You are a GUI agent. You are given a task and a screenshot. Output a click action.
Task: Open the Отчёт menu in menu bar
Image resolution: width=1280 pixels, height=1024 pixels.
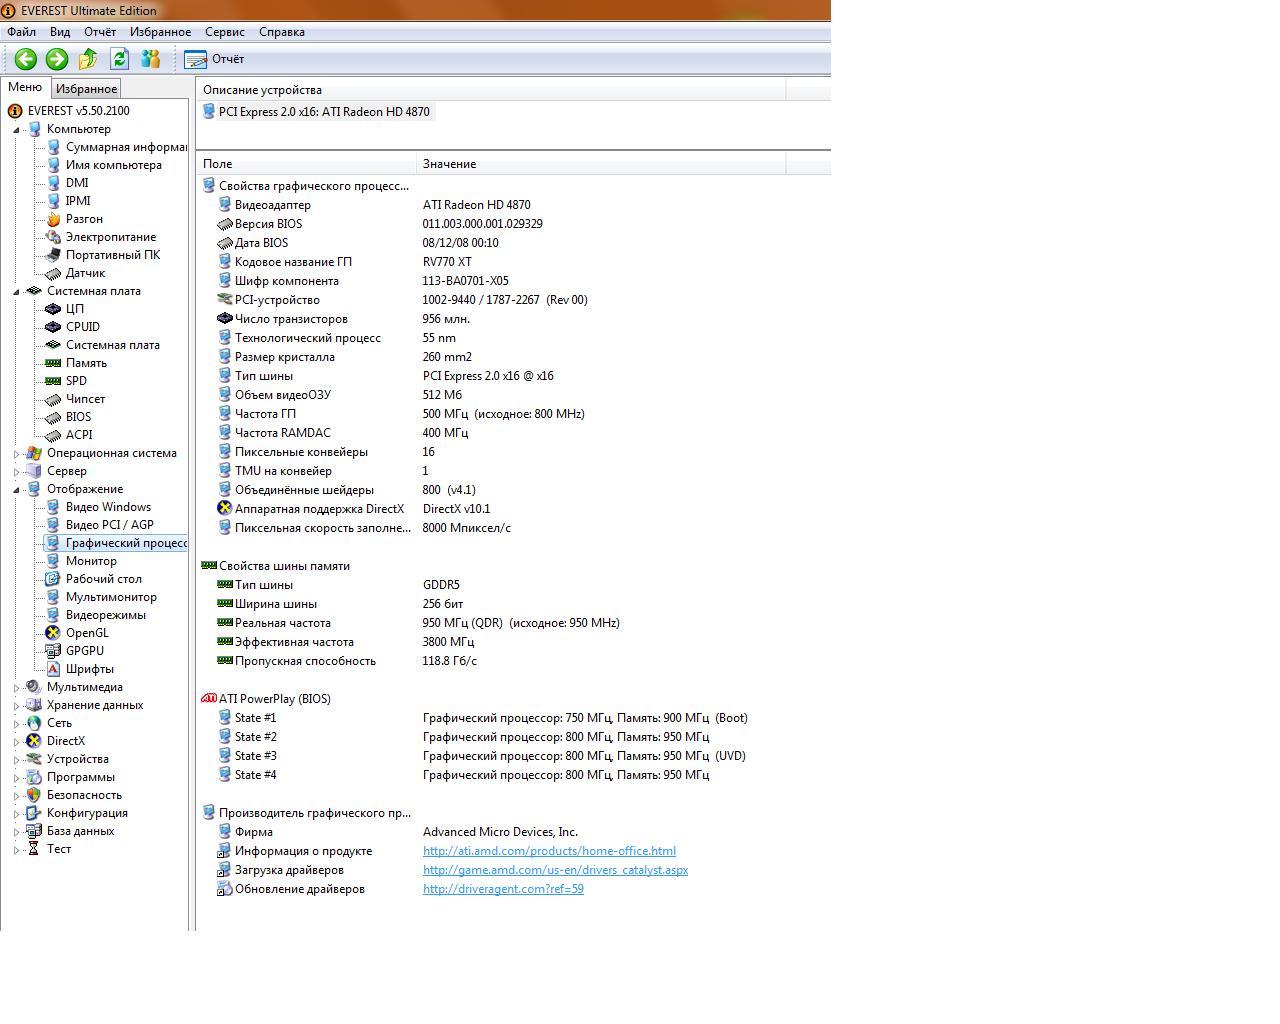click(x=100, y=32)
